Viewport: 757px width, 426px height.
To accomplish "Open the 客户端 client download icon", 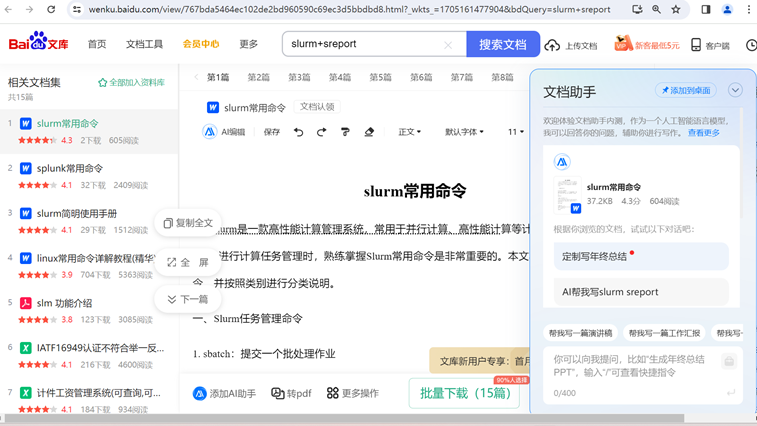I will [x=696, y=46].
